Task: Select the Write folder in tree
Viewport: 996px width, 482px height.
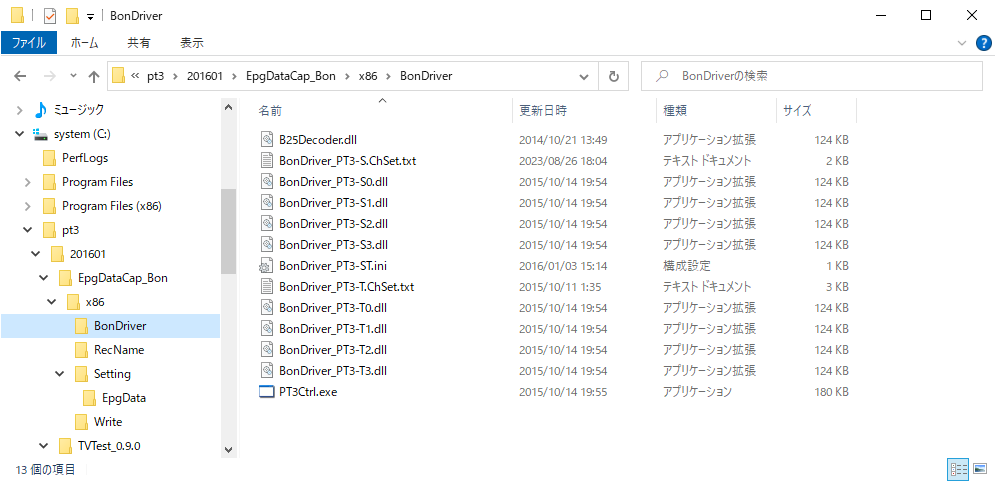Action: (107, 422)
